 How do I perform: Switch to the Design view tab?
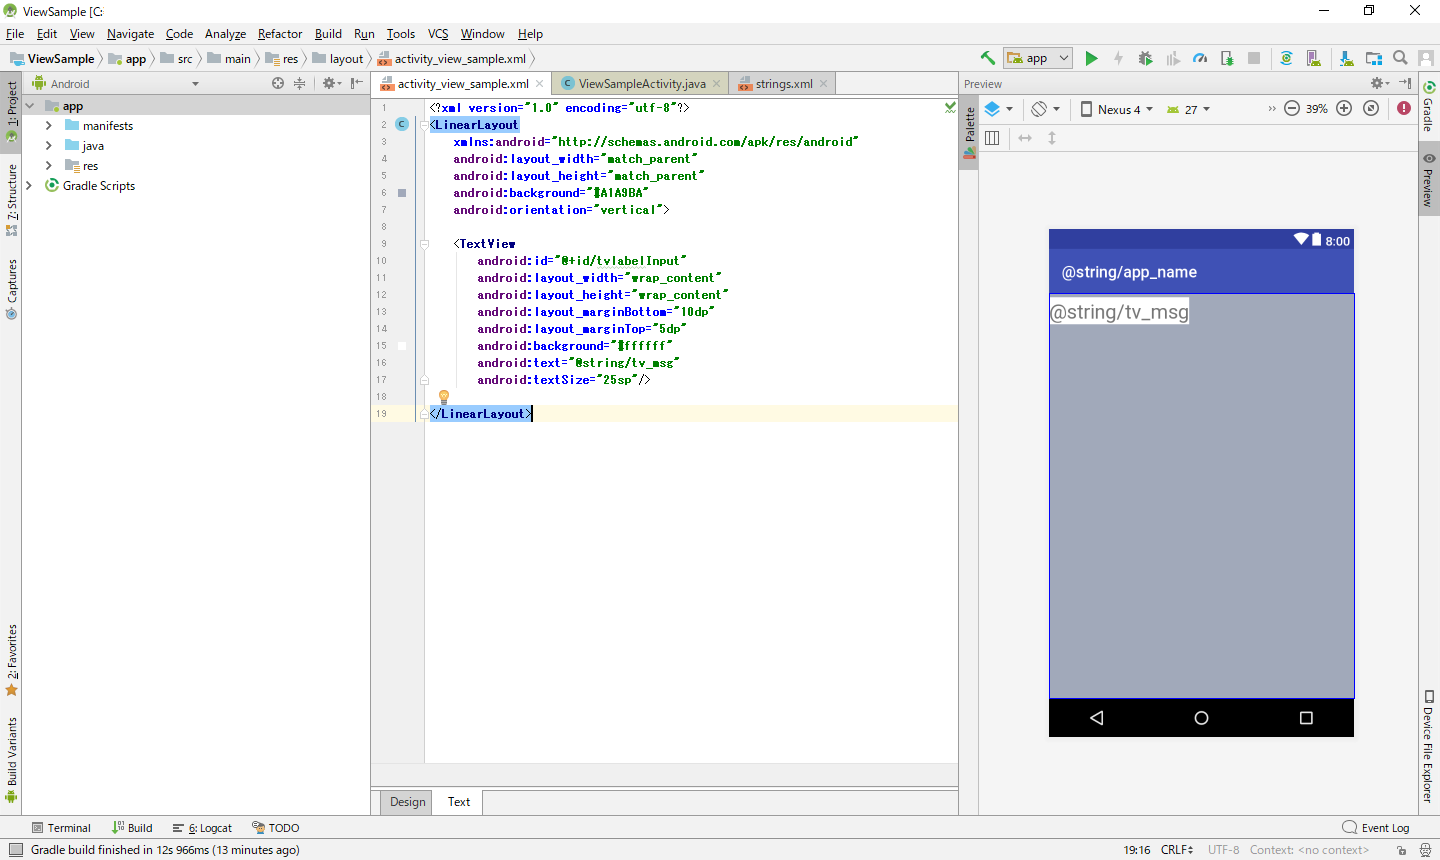click(407, 802)
